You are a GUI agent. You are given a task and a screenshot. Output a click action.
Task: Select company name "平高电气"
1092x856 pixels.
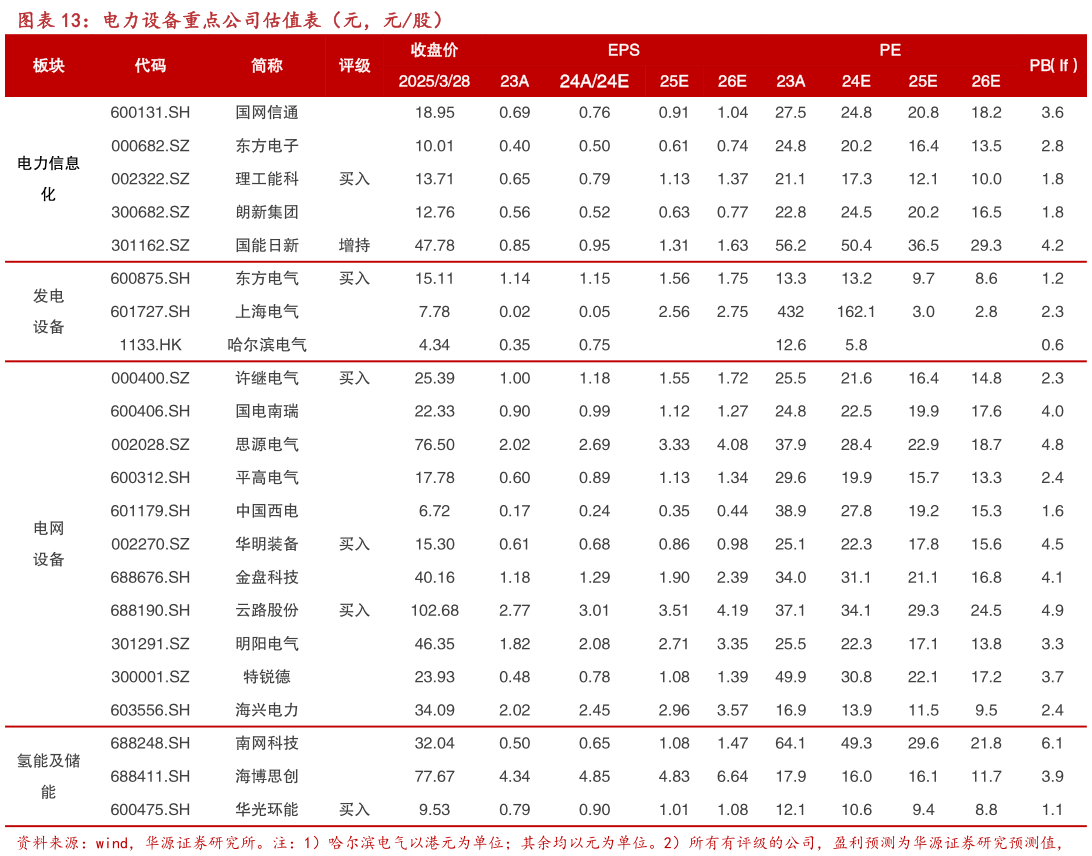pos(267,478)
